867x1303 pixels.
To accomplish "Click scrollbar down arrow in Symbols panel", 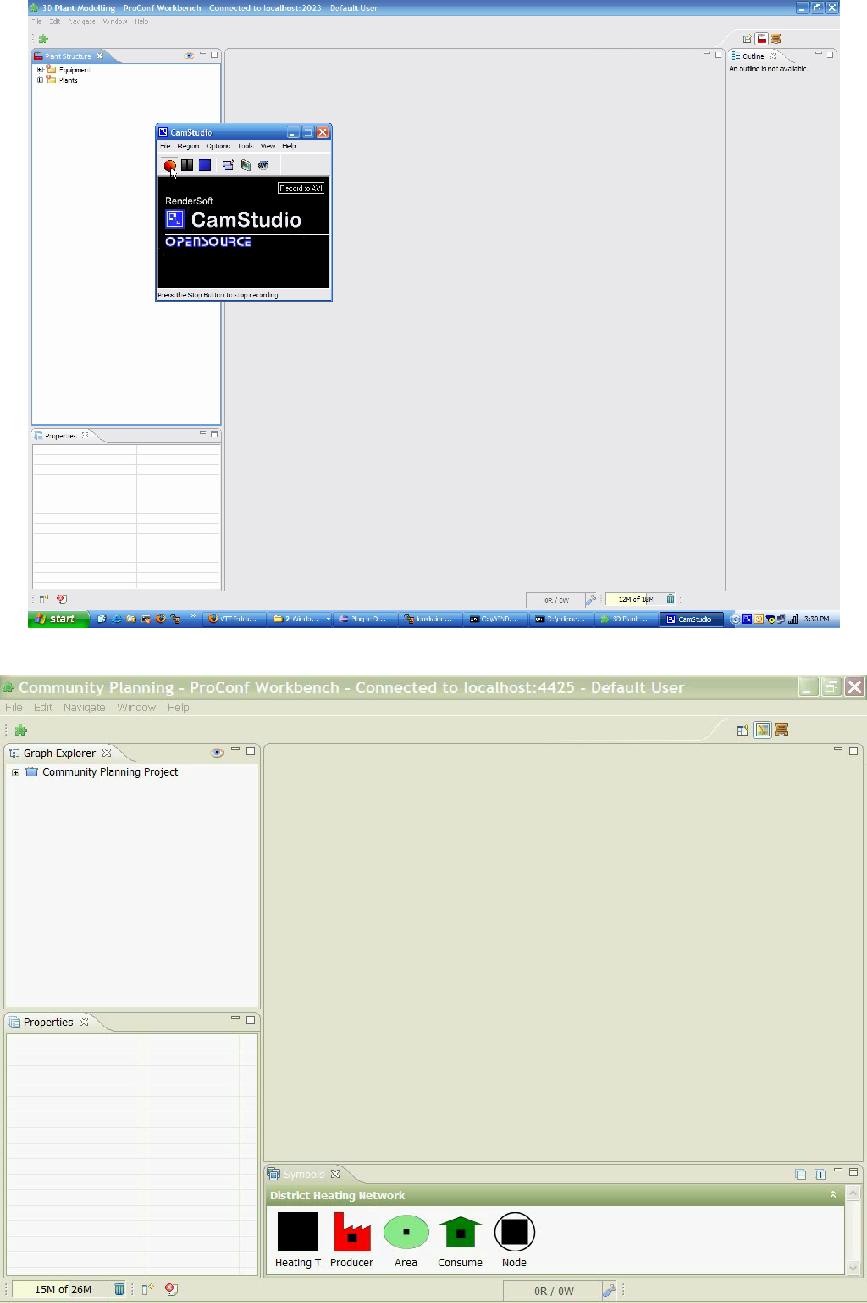I will click(853, 1266).
